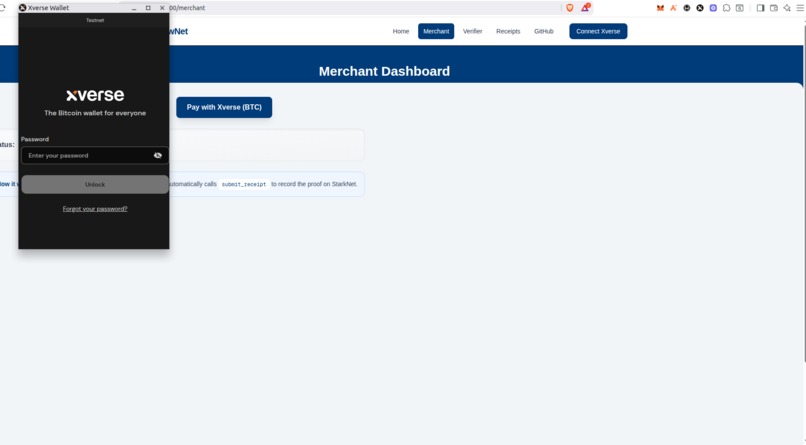Open dark circular extension icon beside Xverse
This screenshot has height=445, width=806.
[x=686, y=8]
